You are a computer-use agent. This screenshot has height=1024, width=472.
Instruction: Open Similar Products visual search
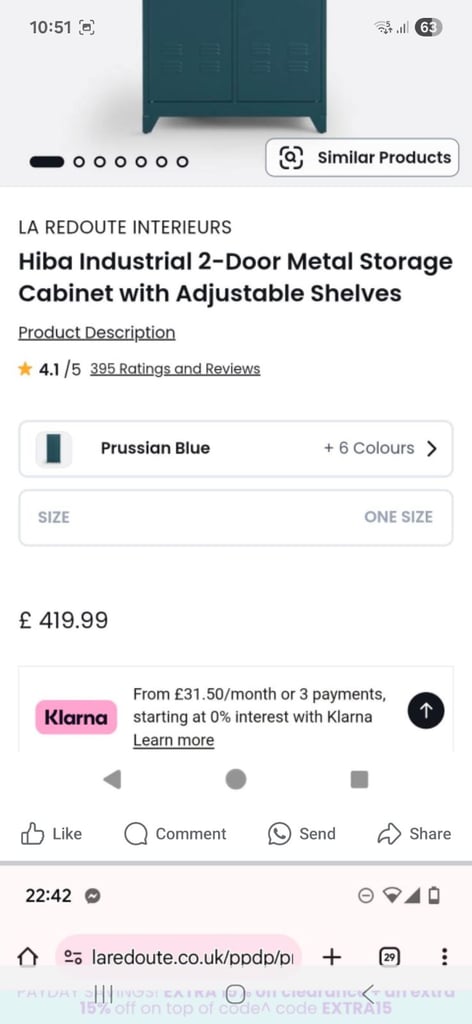coord(362,157)
